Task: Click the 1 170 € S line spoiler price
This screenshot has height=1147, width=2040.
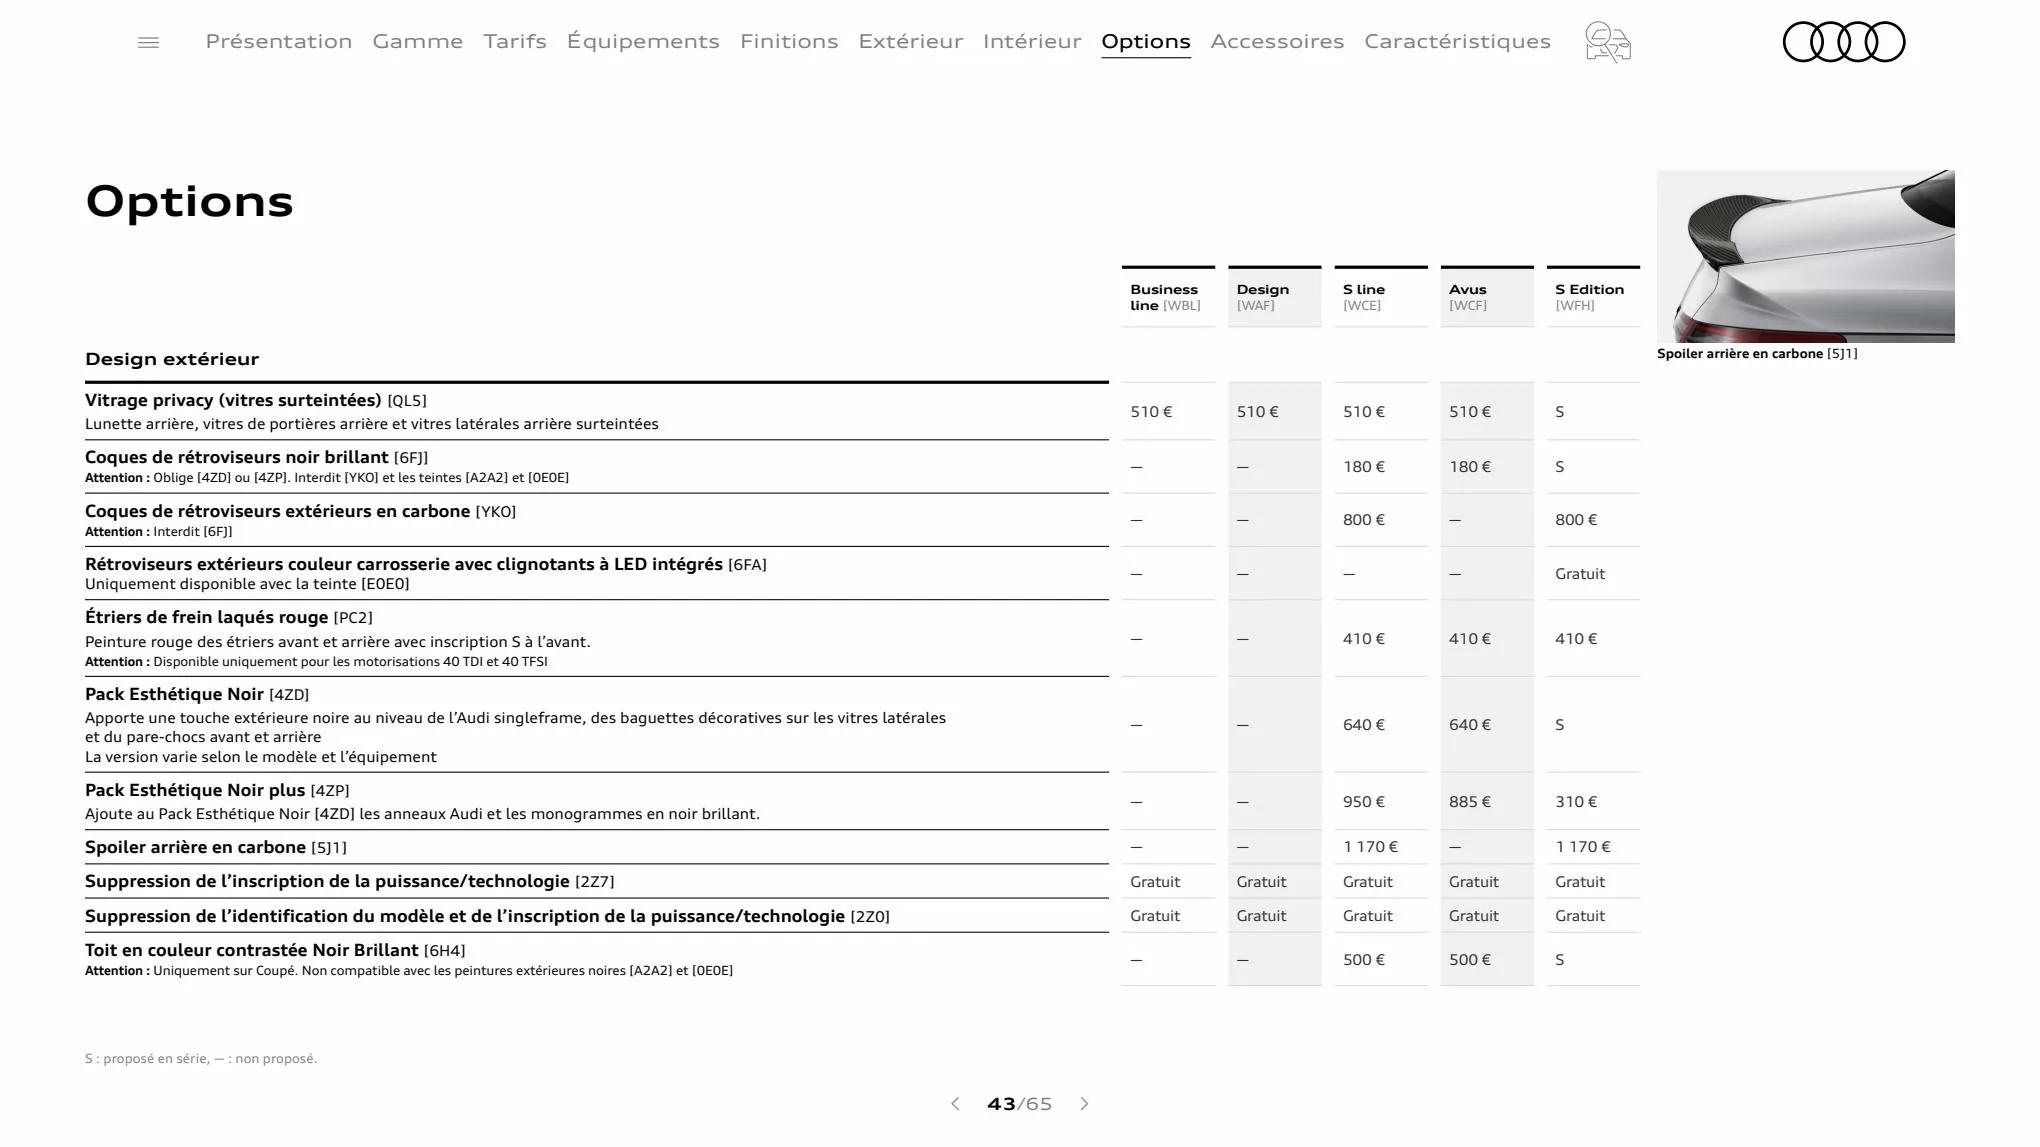Action: coord(1371,847)
